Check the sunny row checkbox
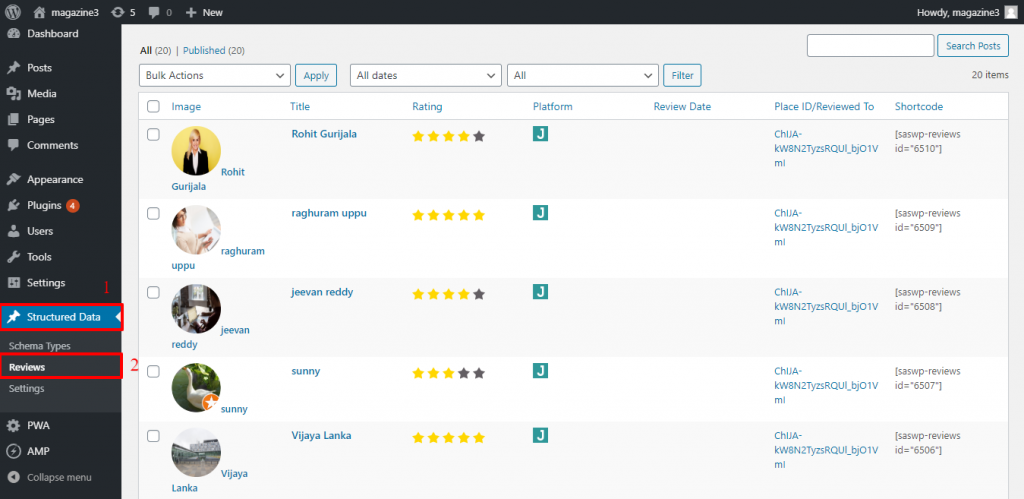 pos(153,372)
